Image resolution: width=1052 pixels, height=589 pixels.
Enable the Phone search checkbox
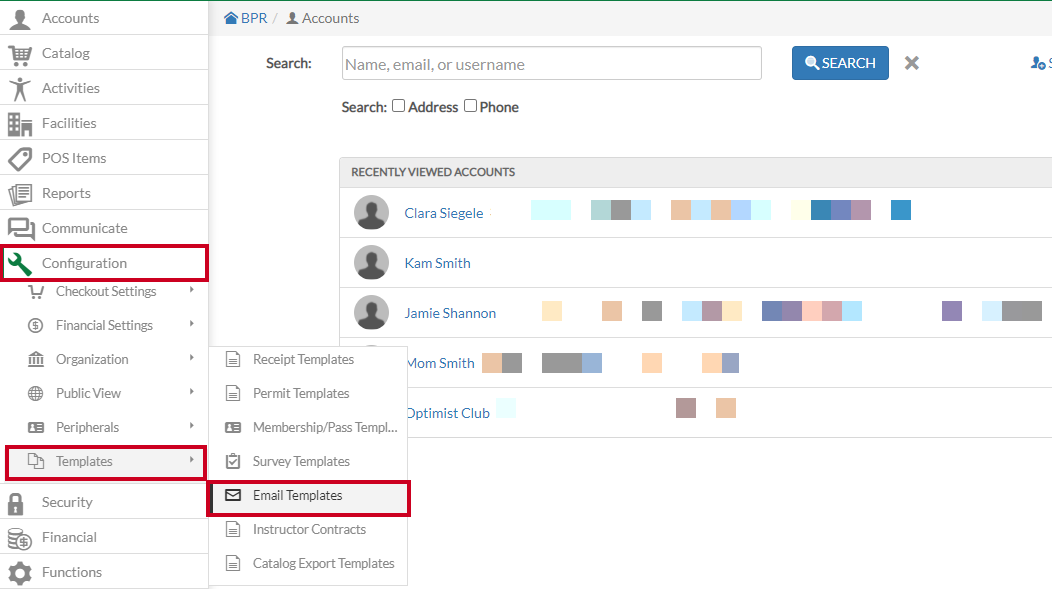[x=470, y=106]
